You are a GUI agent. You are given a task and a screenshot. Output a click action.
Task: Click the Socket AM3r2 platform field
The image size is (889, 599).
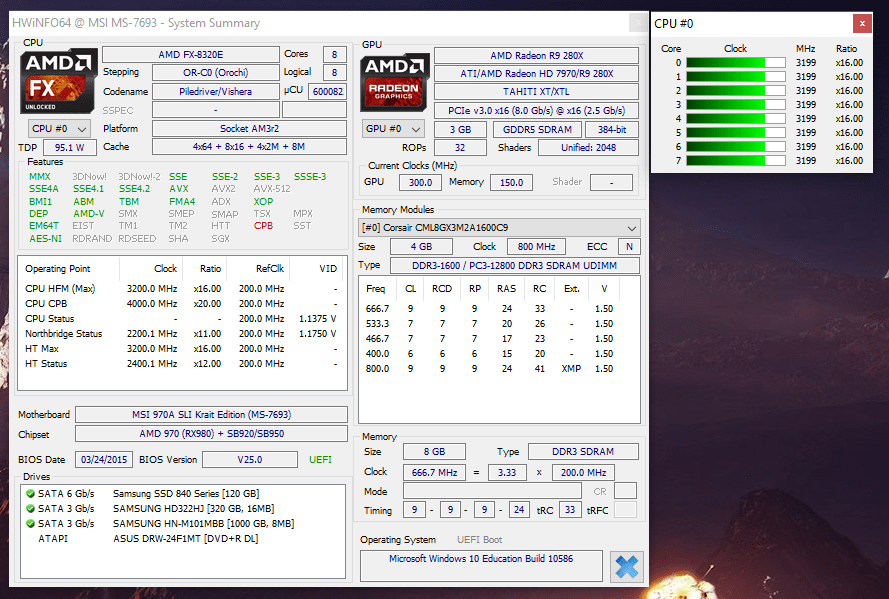point(249,129)
